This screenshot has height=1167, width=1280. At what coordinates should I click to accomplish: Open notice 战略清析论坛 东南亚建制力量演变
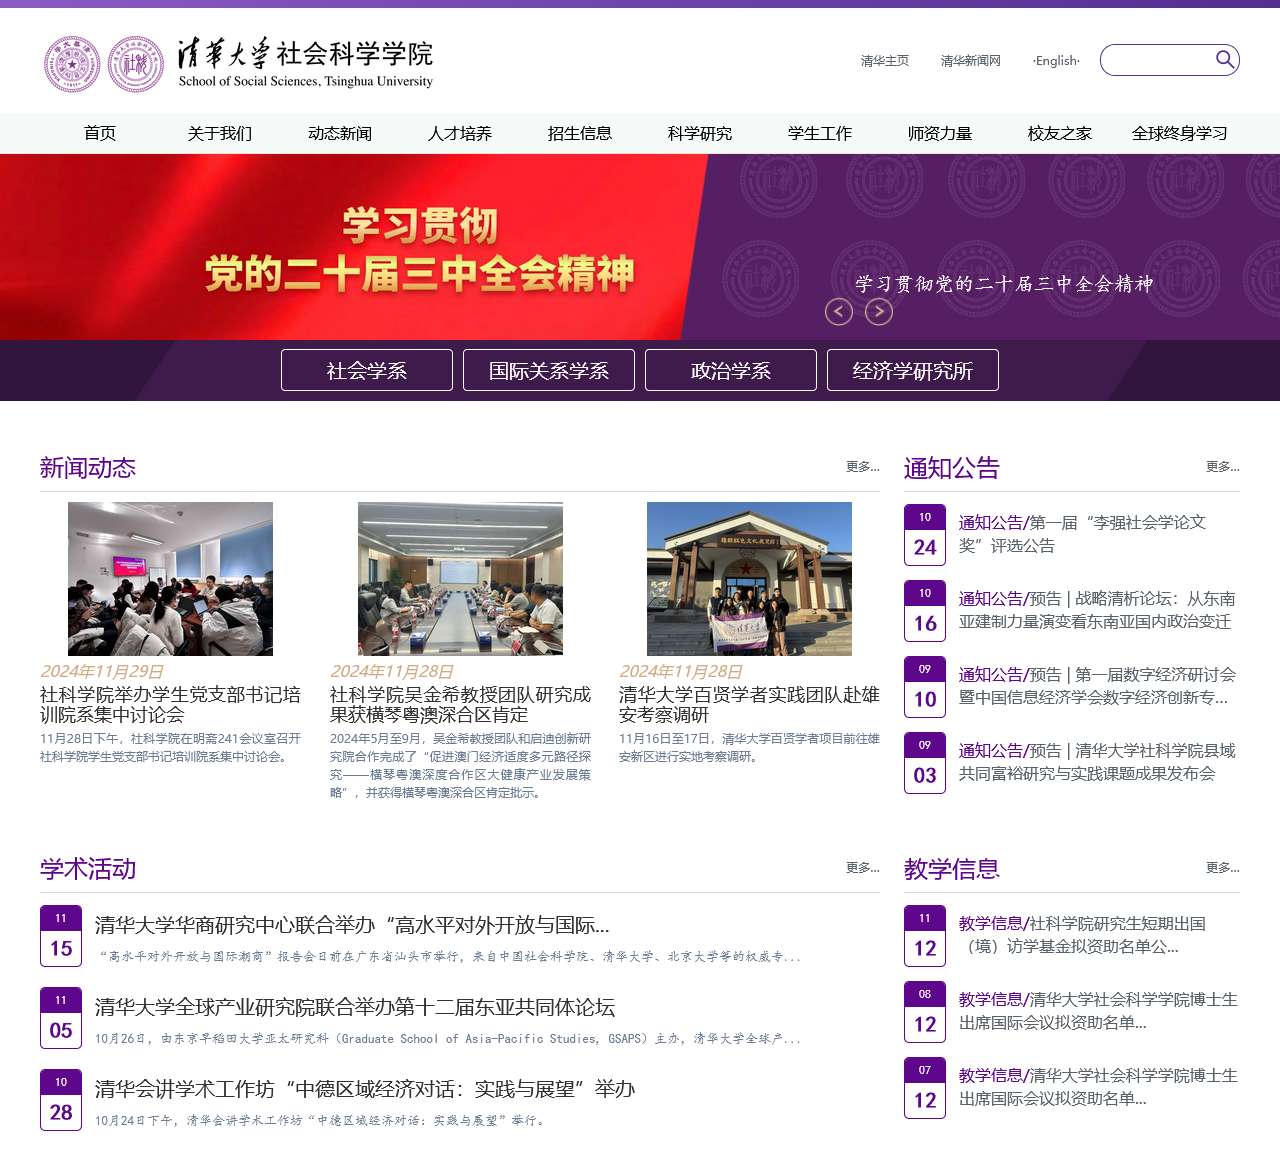point(1098,610)
